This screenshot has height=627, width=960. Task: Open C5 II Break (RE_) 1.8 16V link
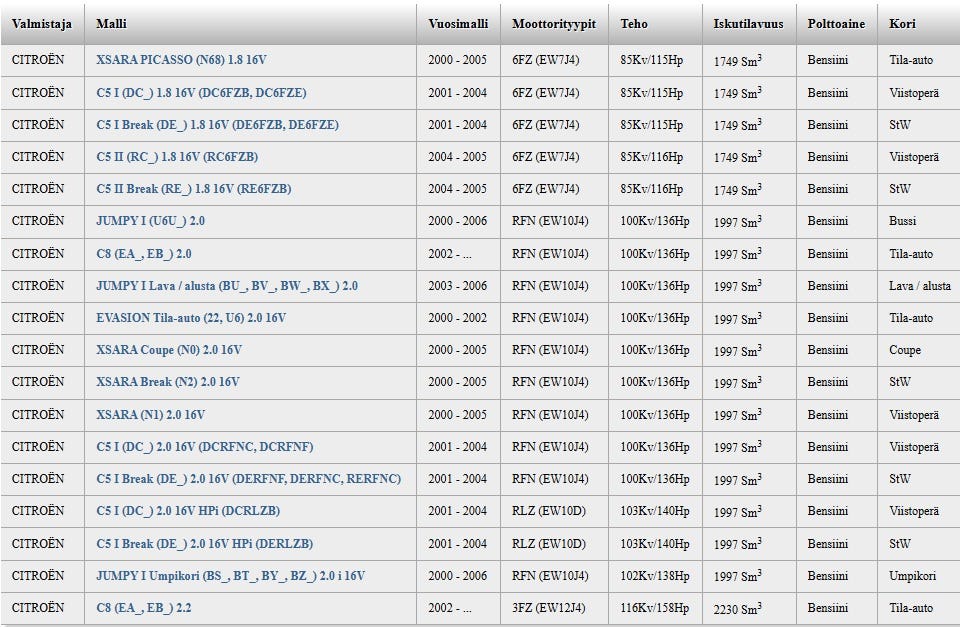pyautogui.click(x=193, y=189)
